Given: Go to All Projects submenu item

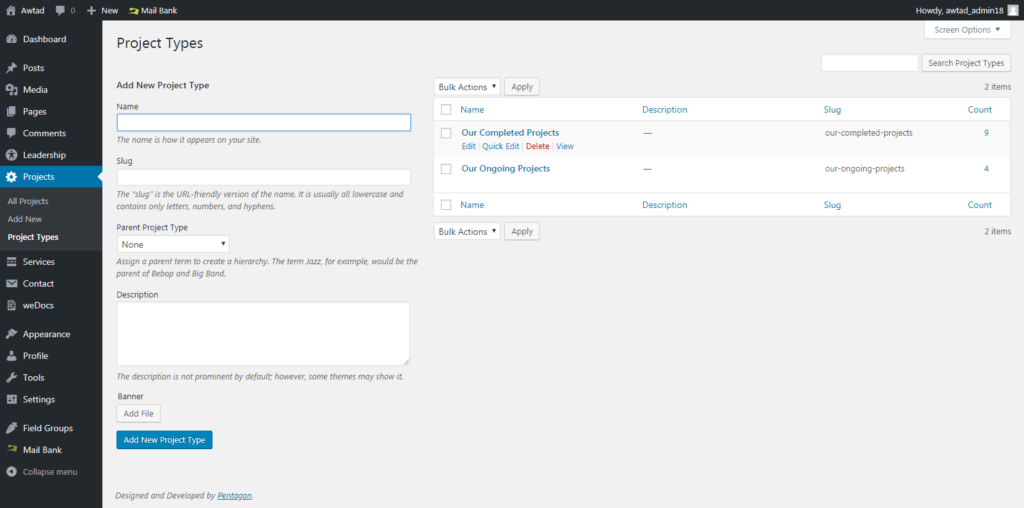Looking at the screenshot, I should 28,201.
